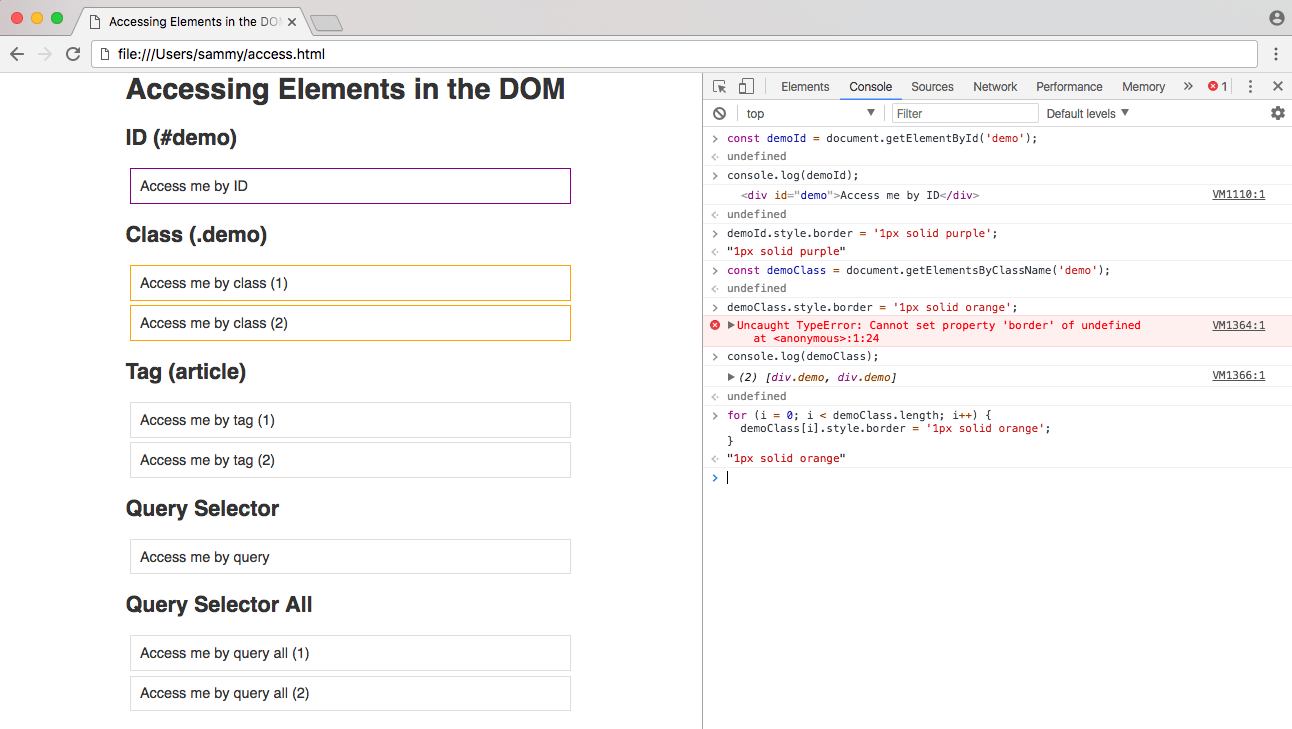The image size is (1292, 729).
Task: Click the purple-bordered Access me by ID box
Action: tap(349, 185)
